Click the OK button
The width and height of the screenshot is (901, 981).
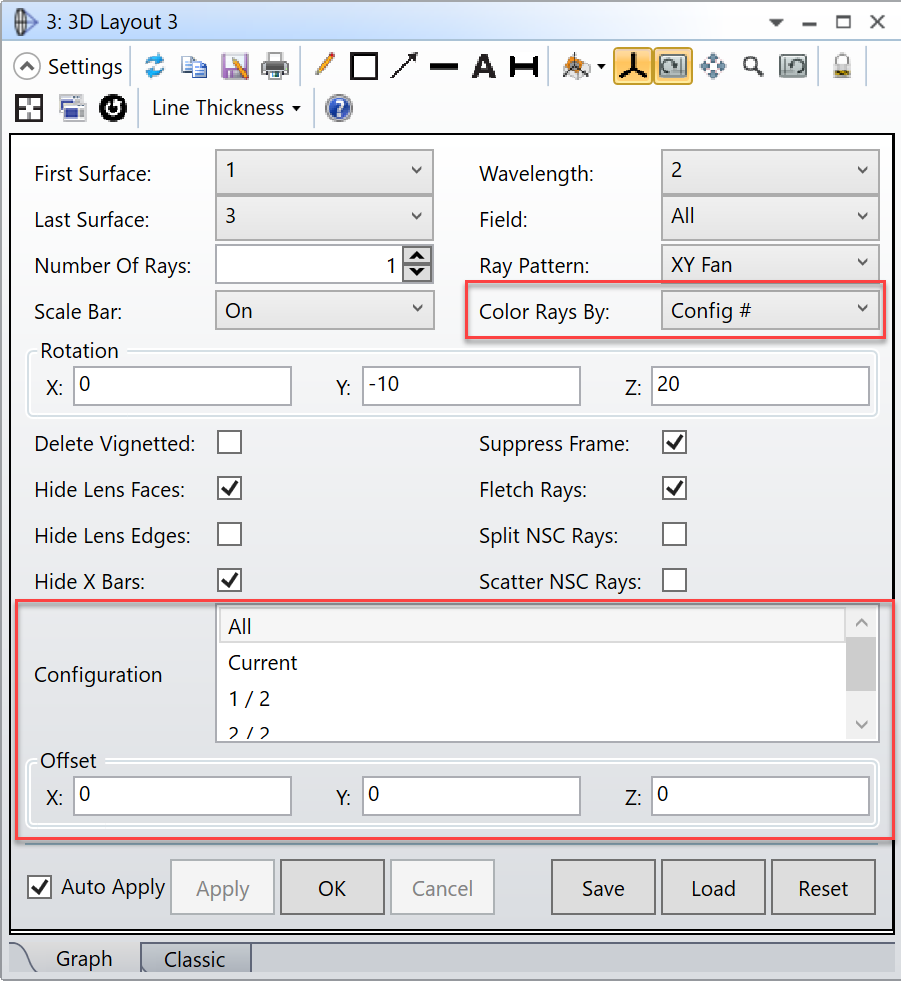click(332, 888)
